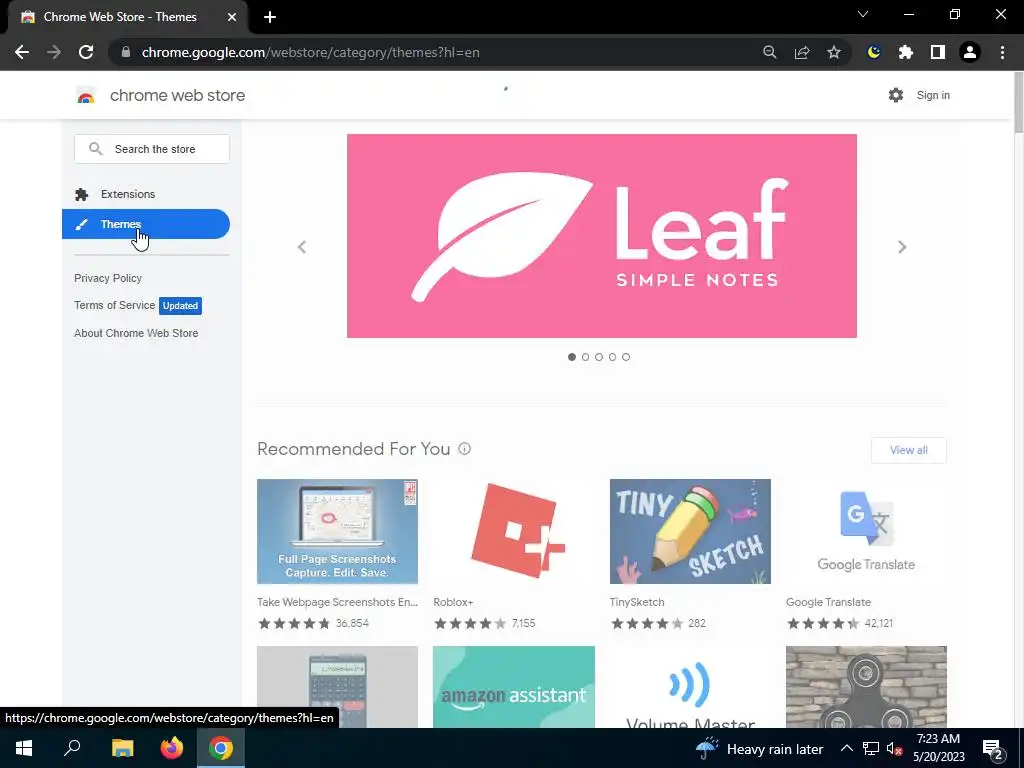Bookmark this tab with the star icon
Viewport: 1024px width, 768px height.
834,52
